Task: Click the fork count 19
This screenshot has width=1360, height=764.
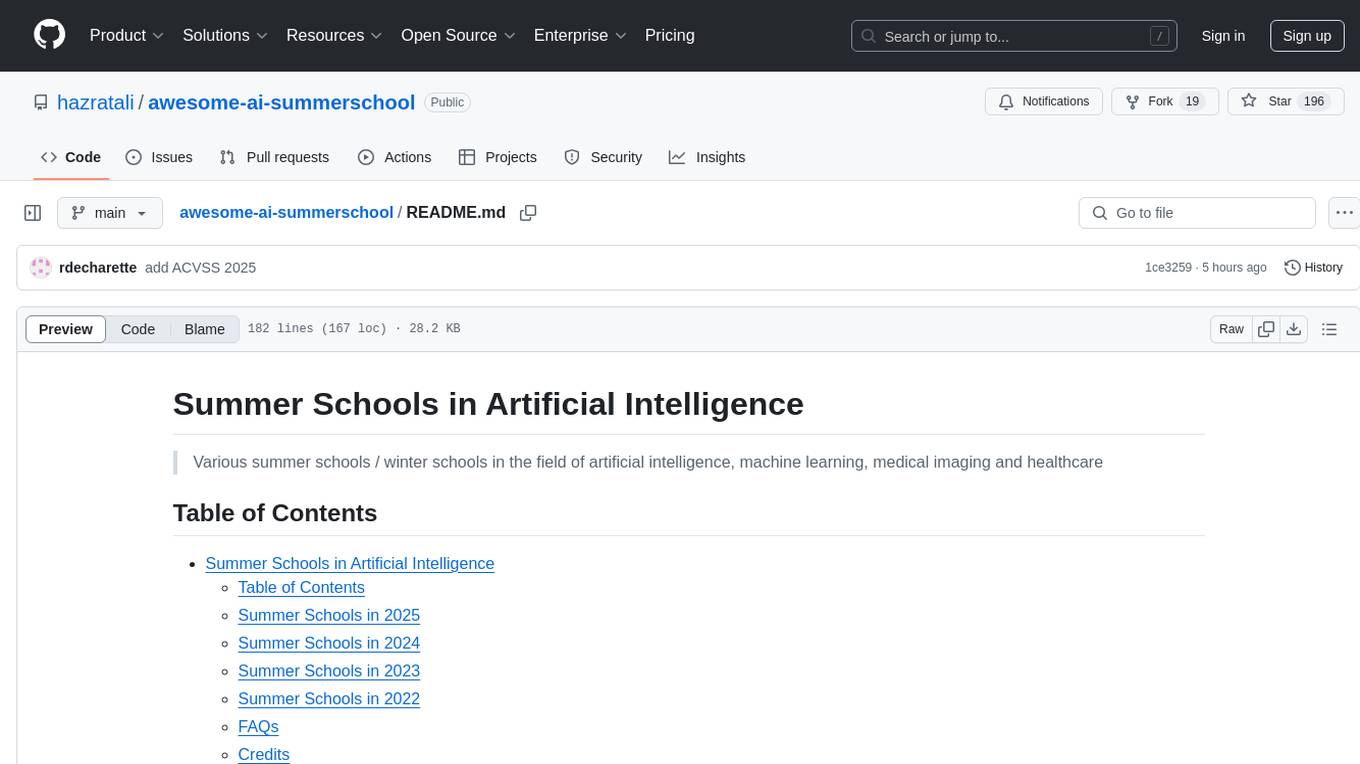Action: click(x=1191, y=102)
